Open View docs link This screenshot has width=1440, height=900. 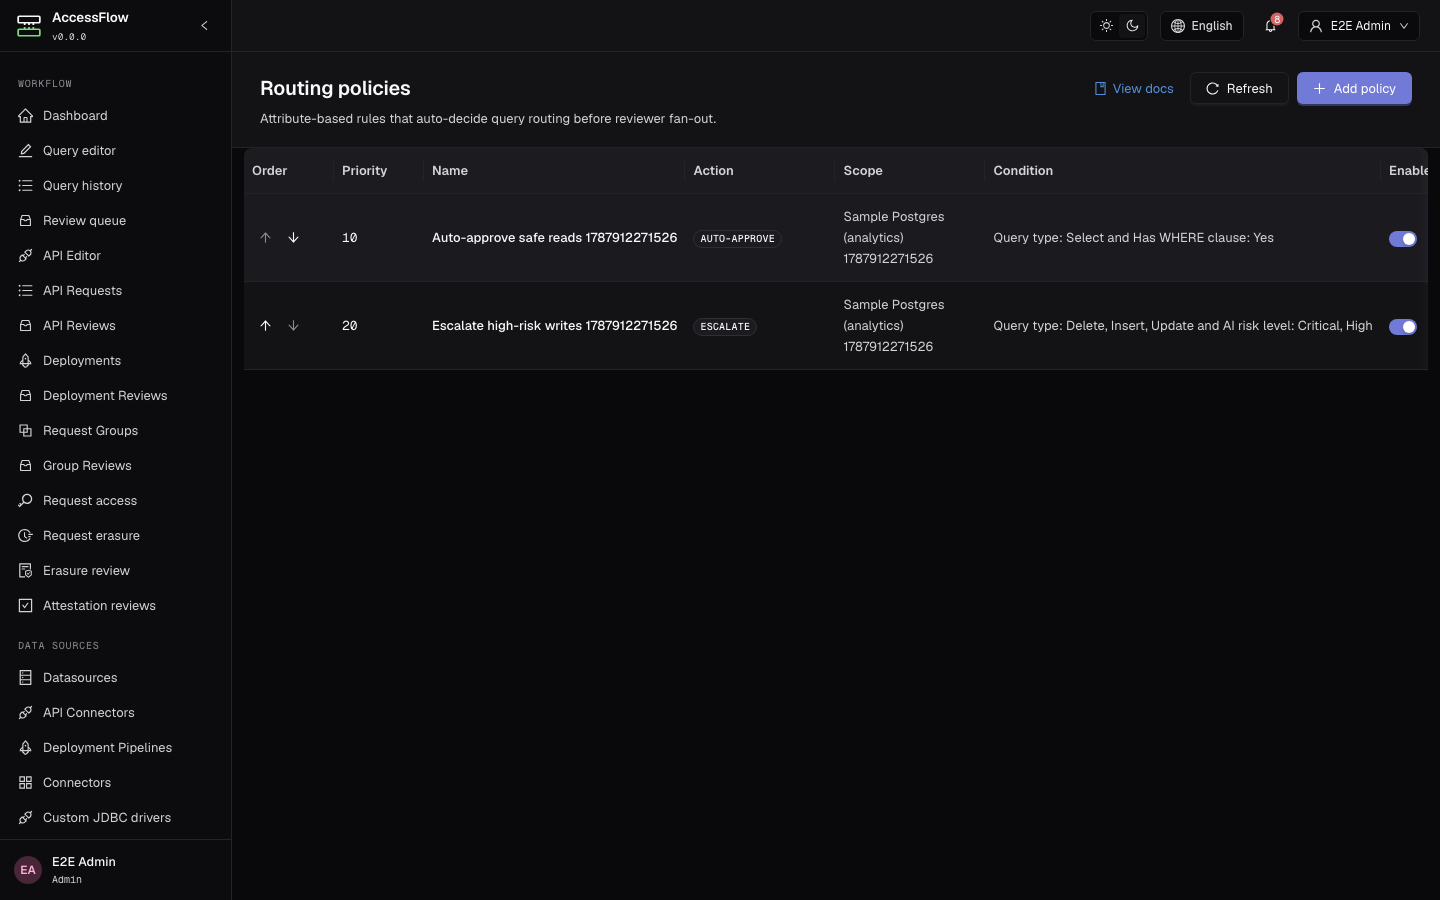tap(1134, 88)
